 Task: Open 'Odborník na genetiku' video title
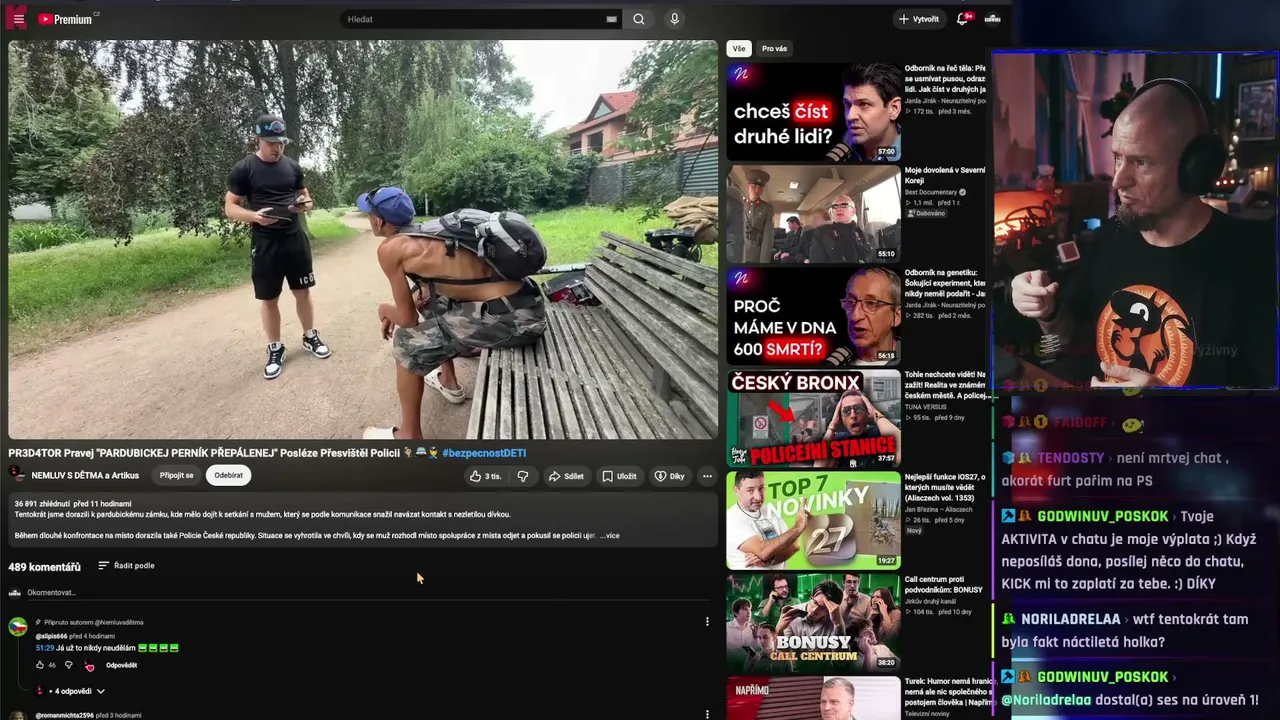click(945, 283)
